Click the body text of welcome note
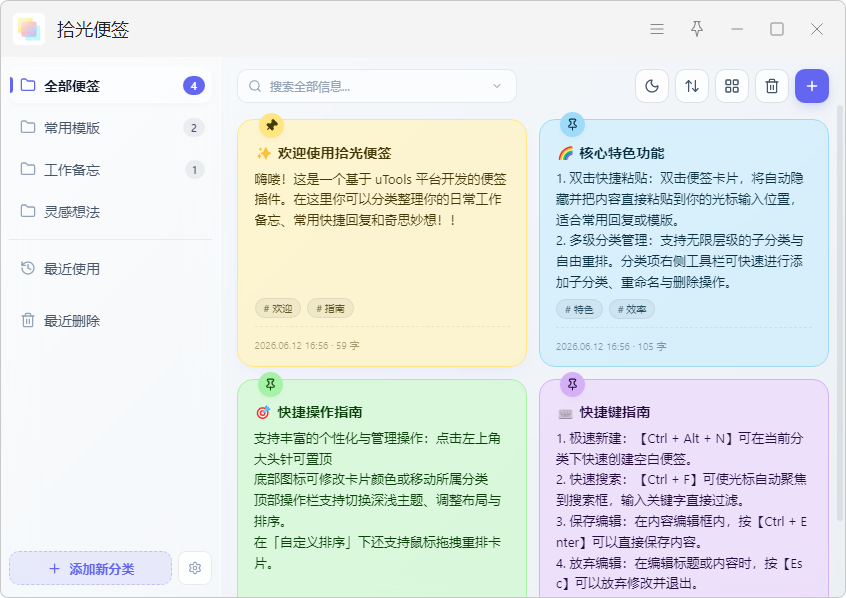The image size is (846, 598). (380, 200)
